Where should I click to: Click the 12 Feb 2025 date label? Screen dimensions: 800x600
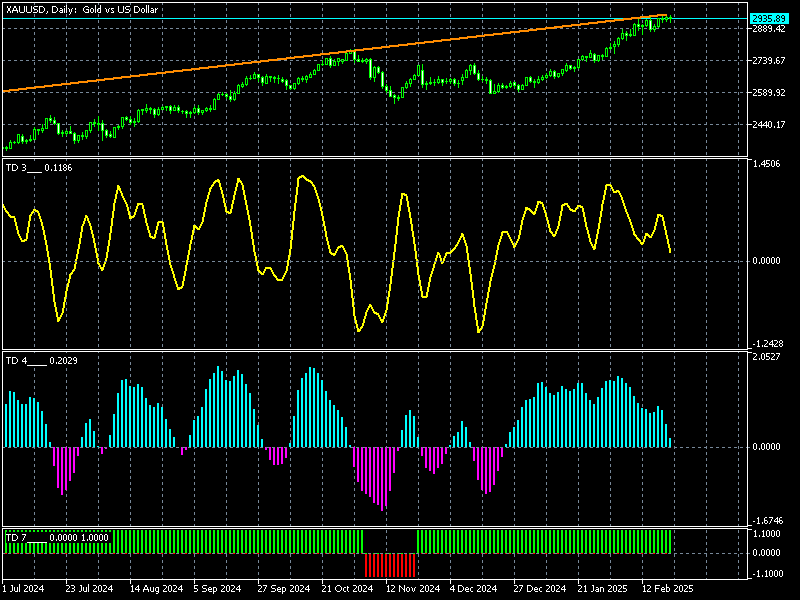(667, 589)
